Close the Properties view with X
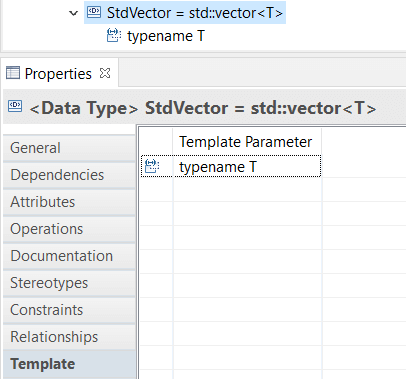406x379 pixels. [105, 73]
